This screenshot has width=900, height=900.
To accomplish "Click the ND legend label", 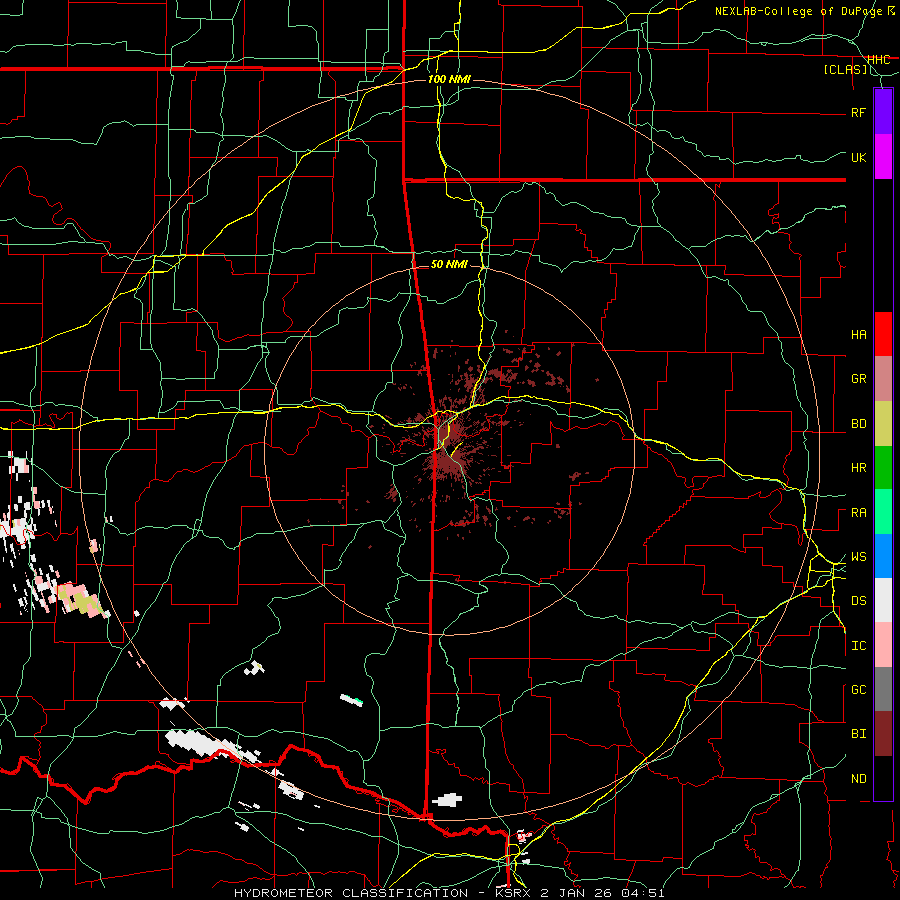I will (x=858, y=779).
